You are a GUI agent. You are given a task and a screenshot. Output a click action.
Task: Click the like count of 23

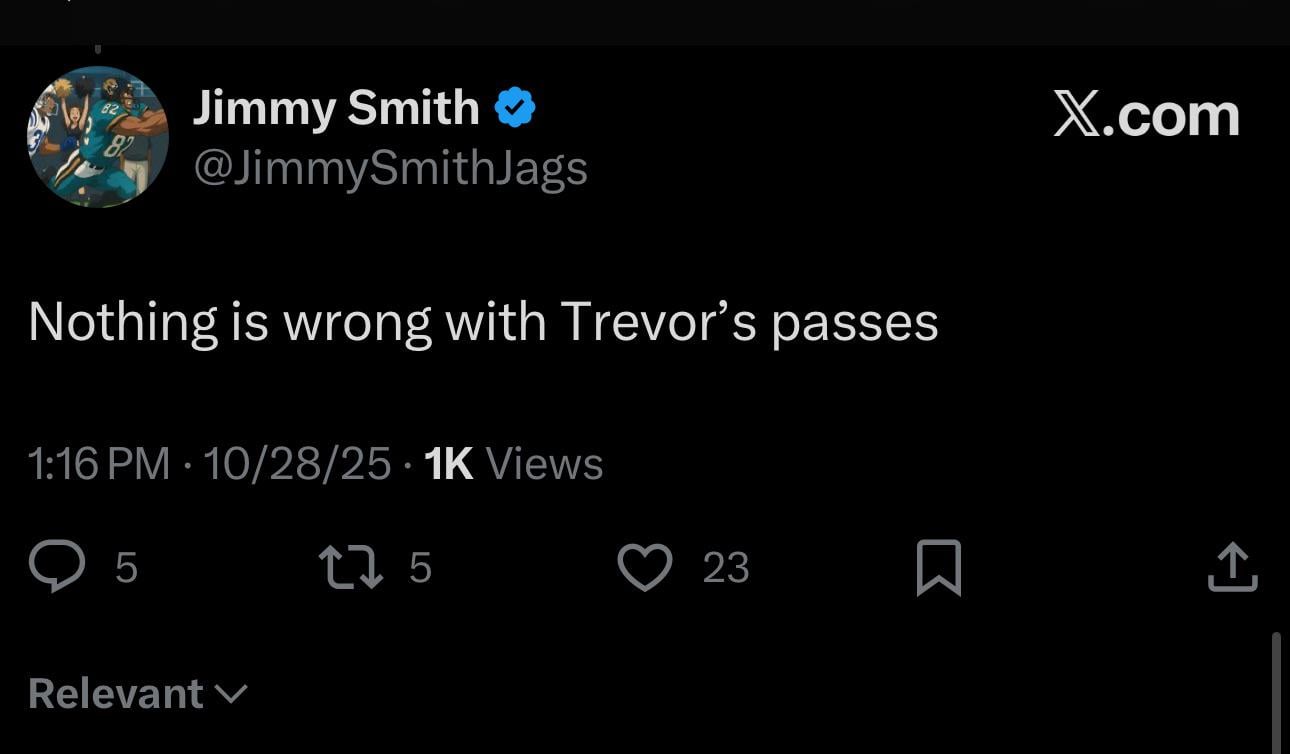point(726,568)
